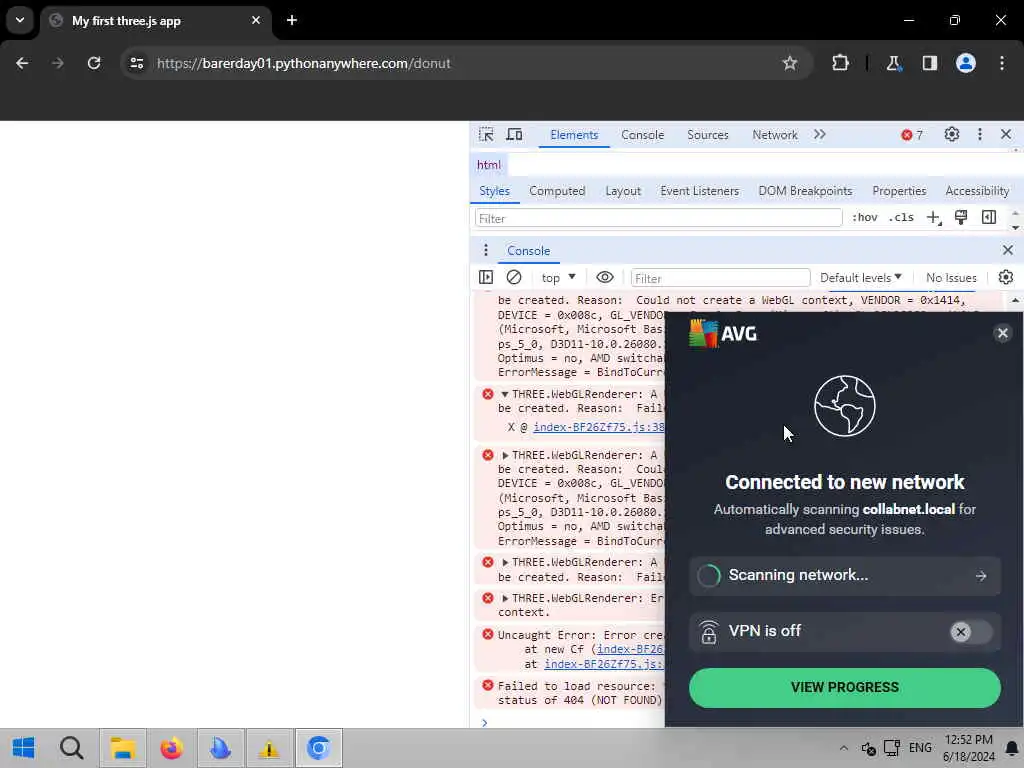Viewport: 1024px width, 768px height.
Task: Open the DOM Breakpoints tab
Action: pyautogui.click(x=805, y=191)
